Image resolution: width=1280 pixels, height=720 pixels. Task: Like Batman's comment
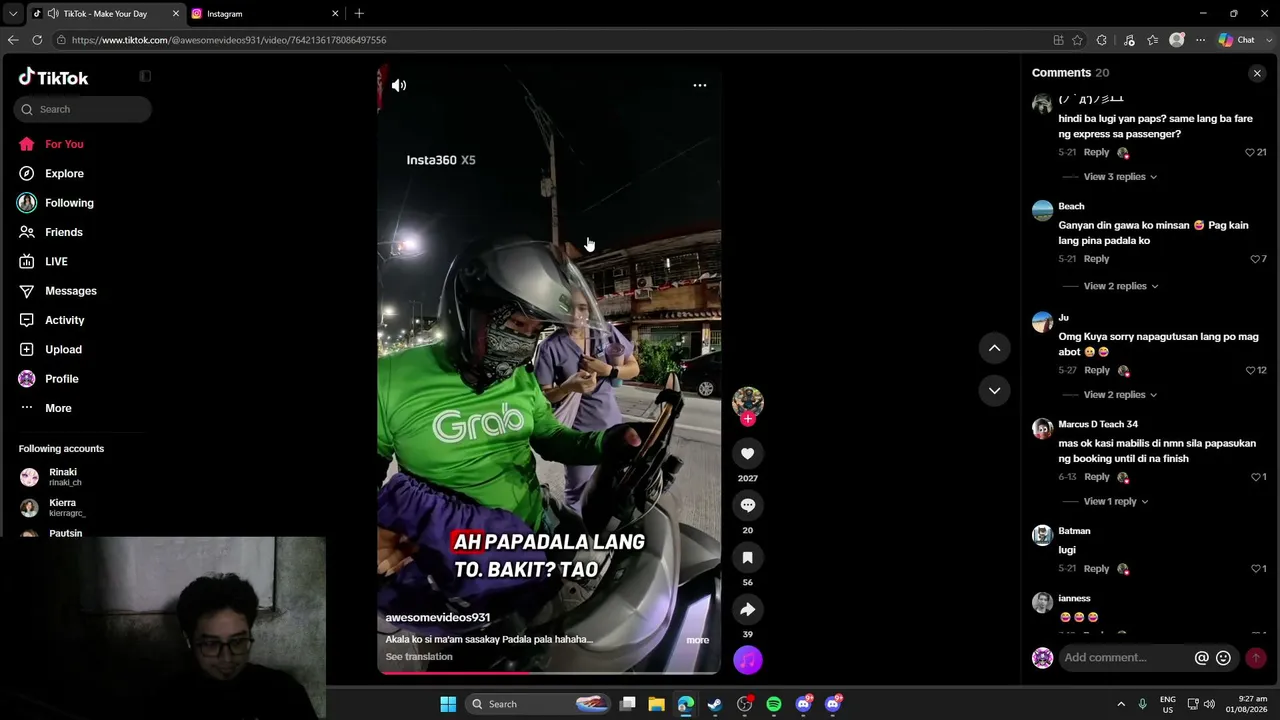click(x=1254, y=569)
